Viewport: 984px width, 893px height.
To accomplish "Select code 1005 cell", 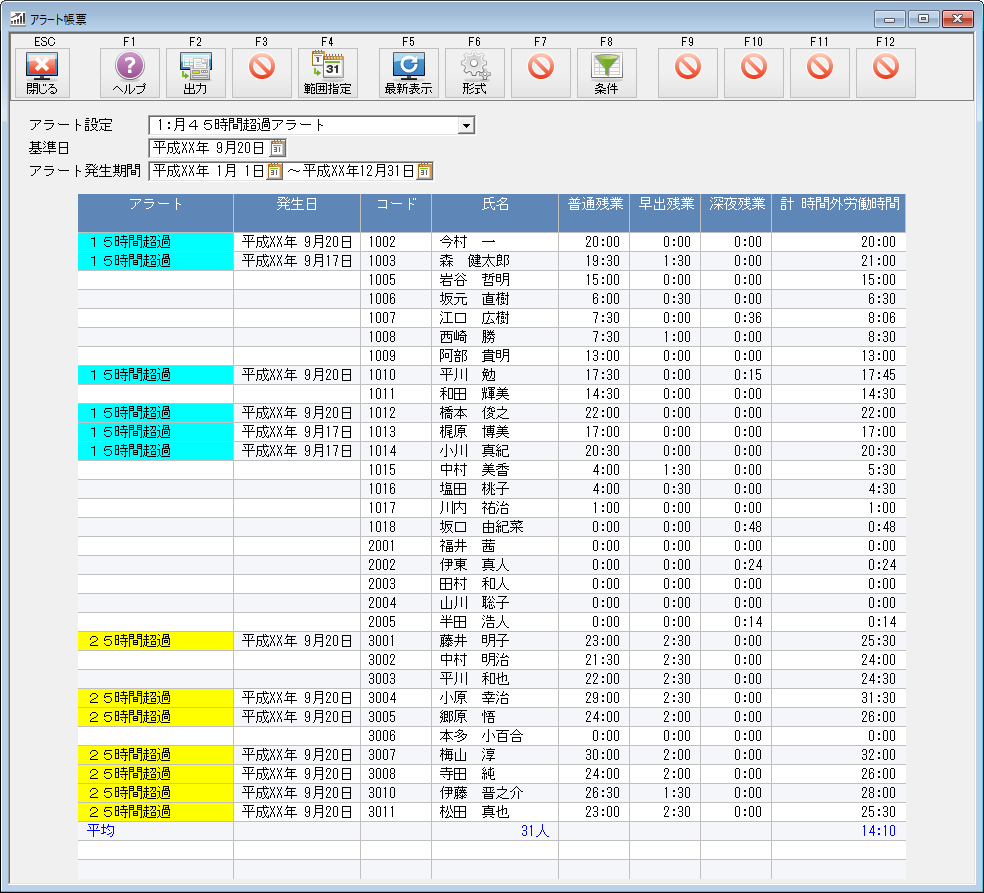I will [396, 280].
